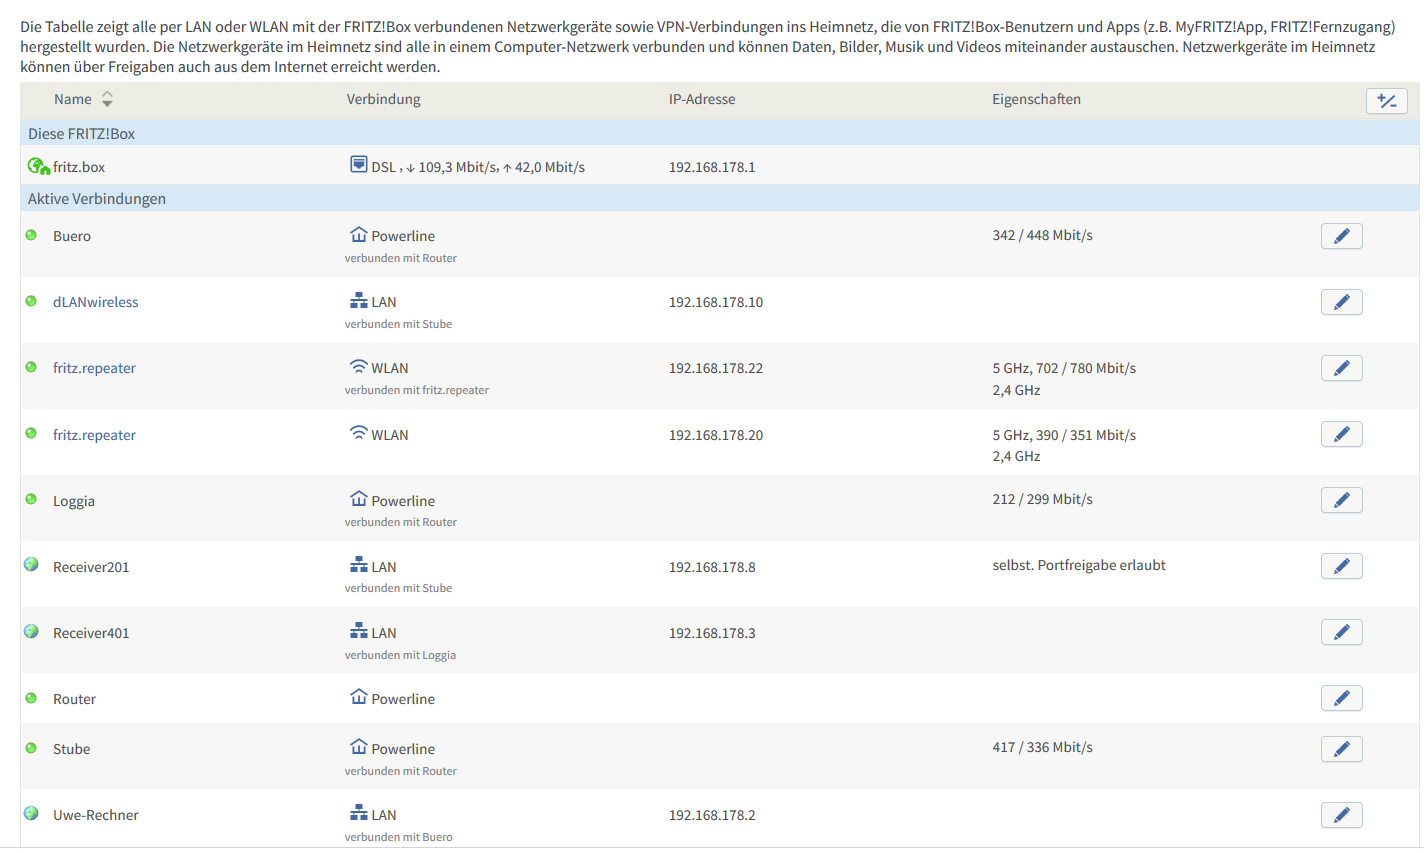Click the sort arrows next to Name

107,99
